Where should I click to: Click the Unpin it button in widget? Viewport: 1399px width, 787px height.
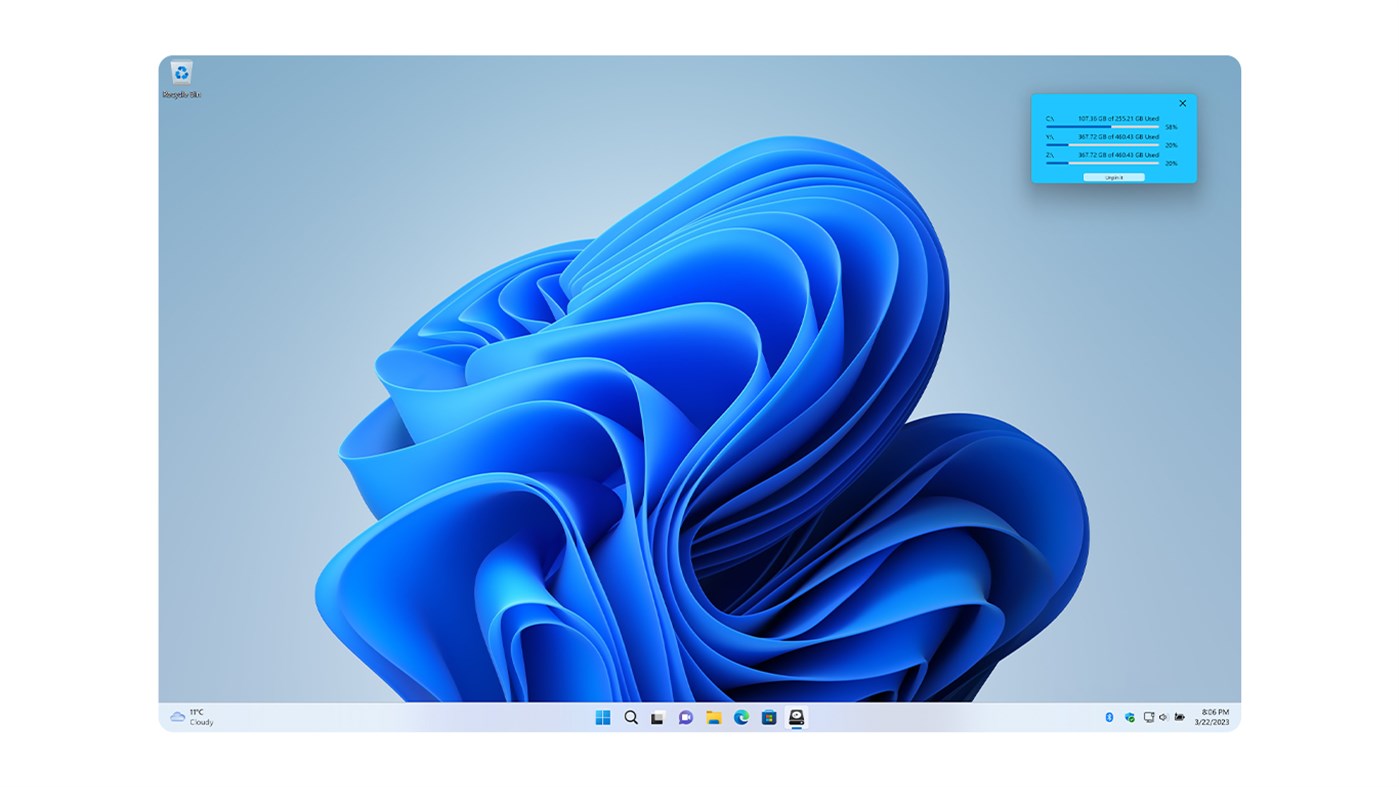[1114, 177]
